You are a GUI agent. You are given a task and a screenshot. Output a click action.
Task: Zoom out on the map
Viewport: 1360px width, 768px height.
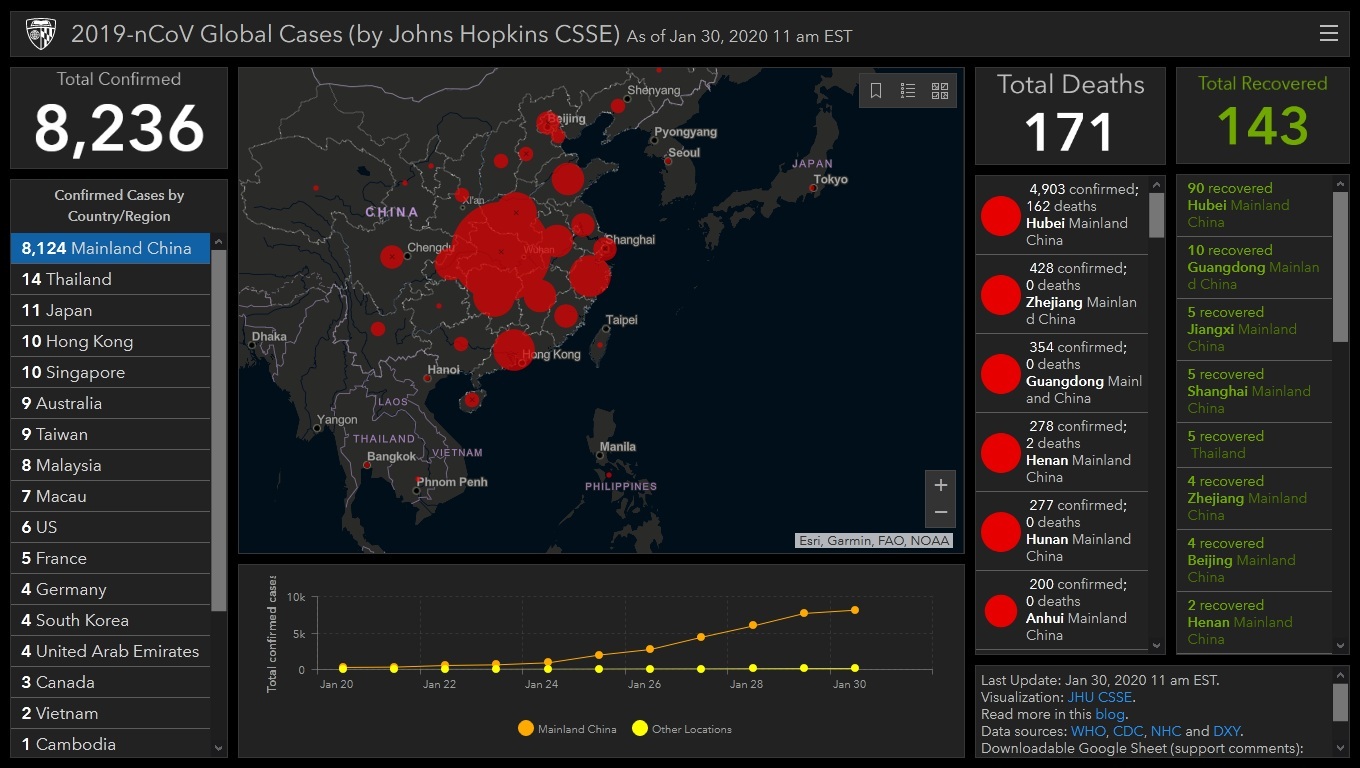(940, 513)
